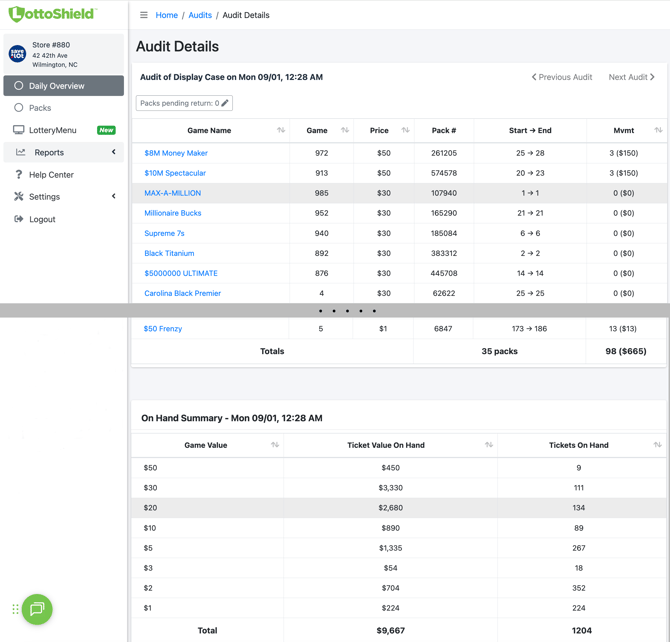Open the $8M Money Maker game link
Screen dimensions: 670x642
click(x=176, y=153)
